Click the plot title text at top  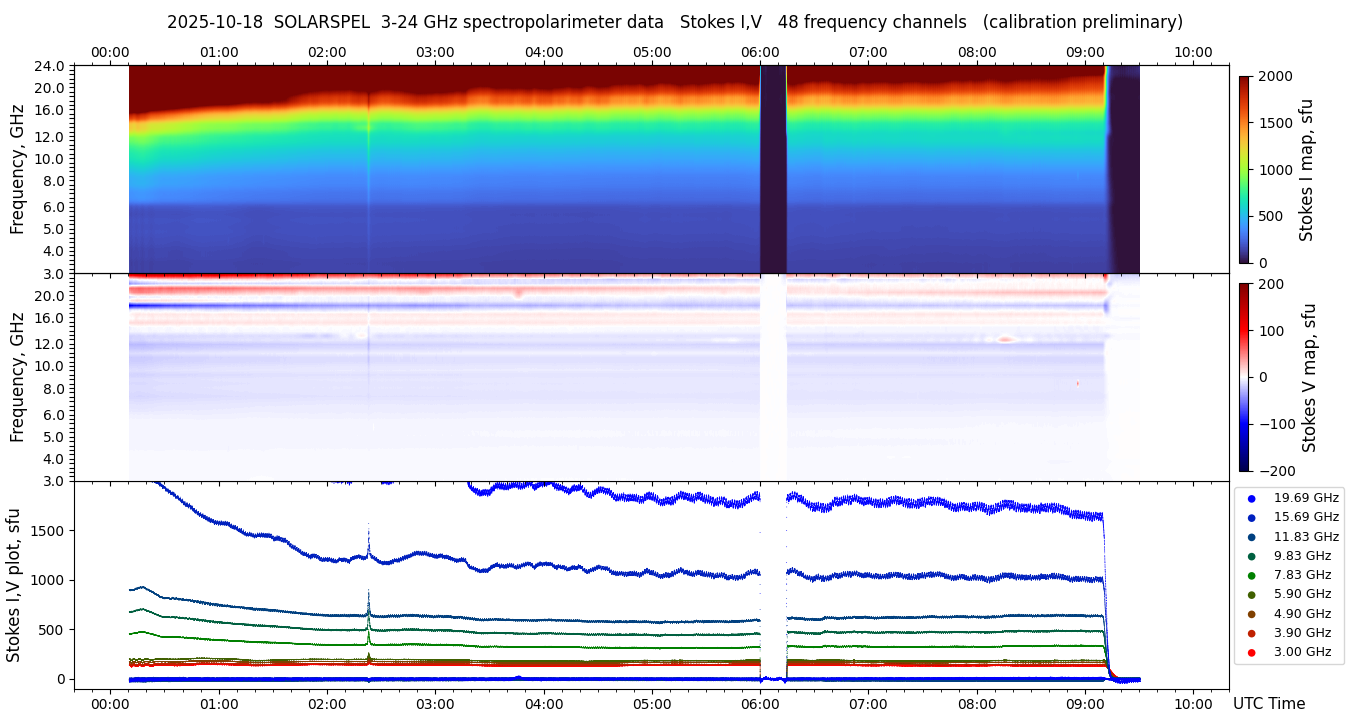click(675, 22)
